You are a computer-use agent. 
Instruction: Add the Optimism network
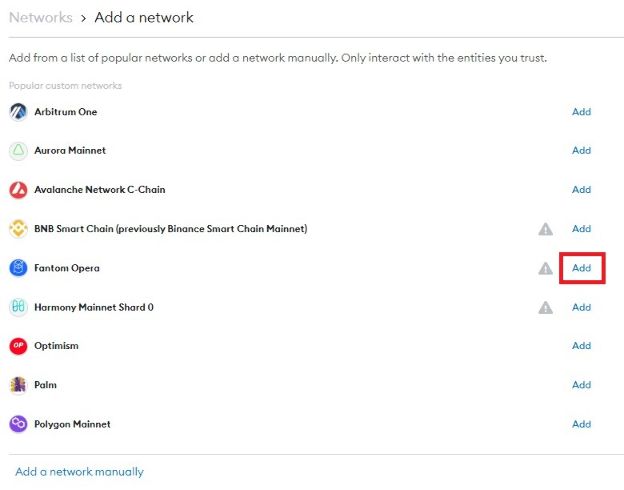coord(581,346)
